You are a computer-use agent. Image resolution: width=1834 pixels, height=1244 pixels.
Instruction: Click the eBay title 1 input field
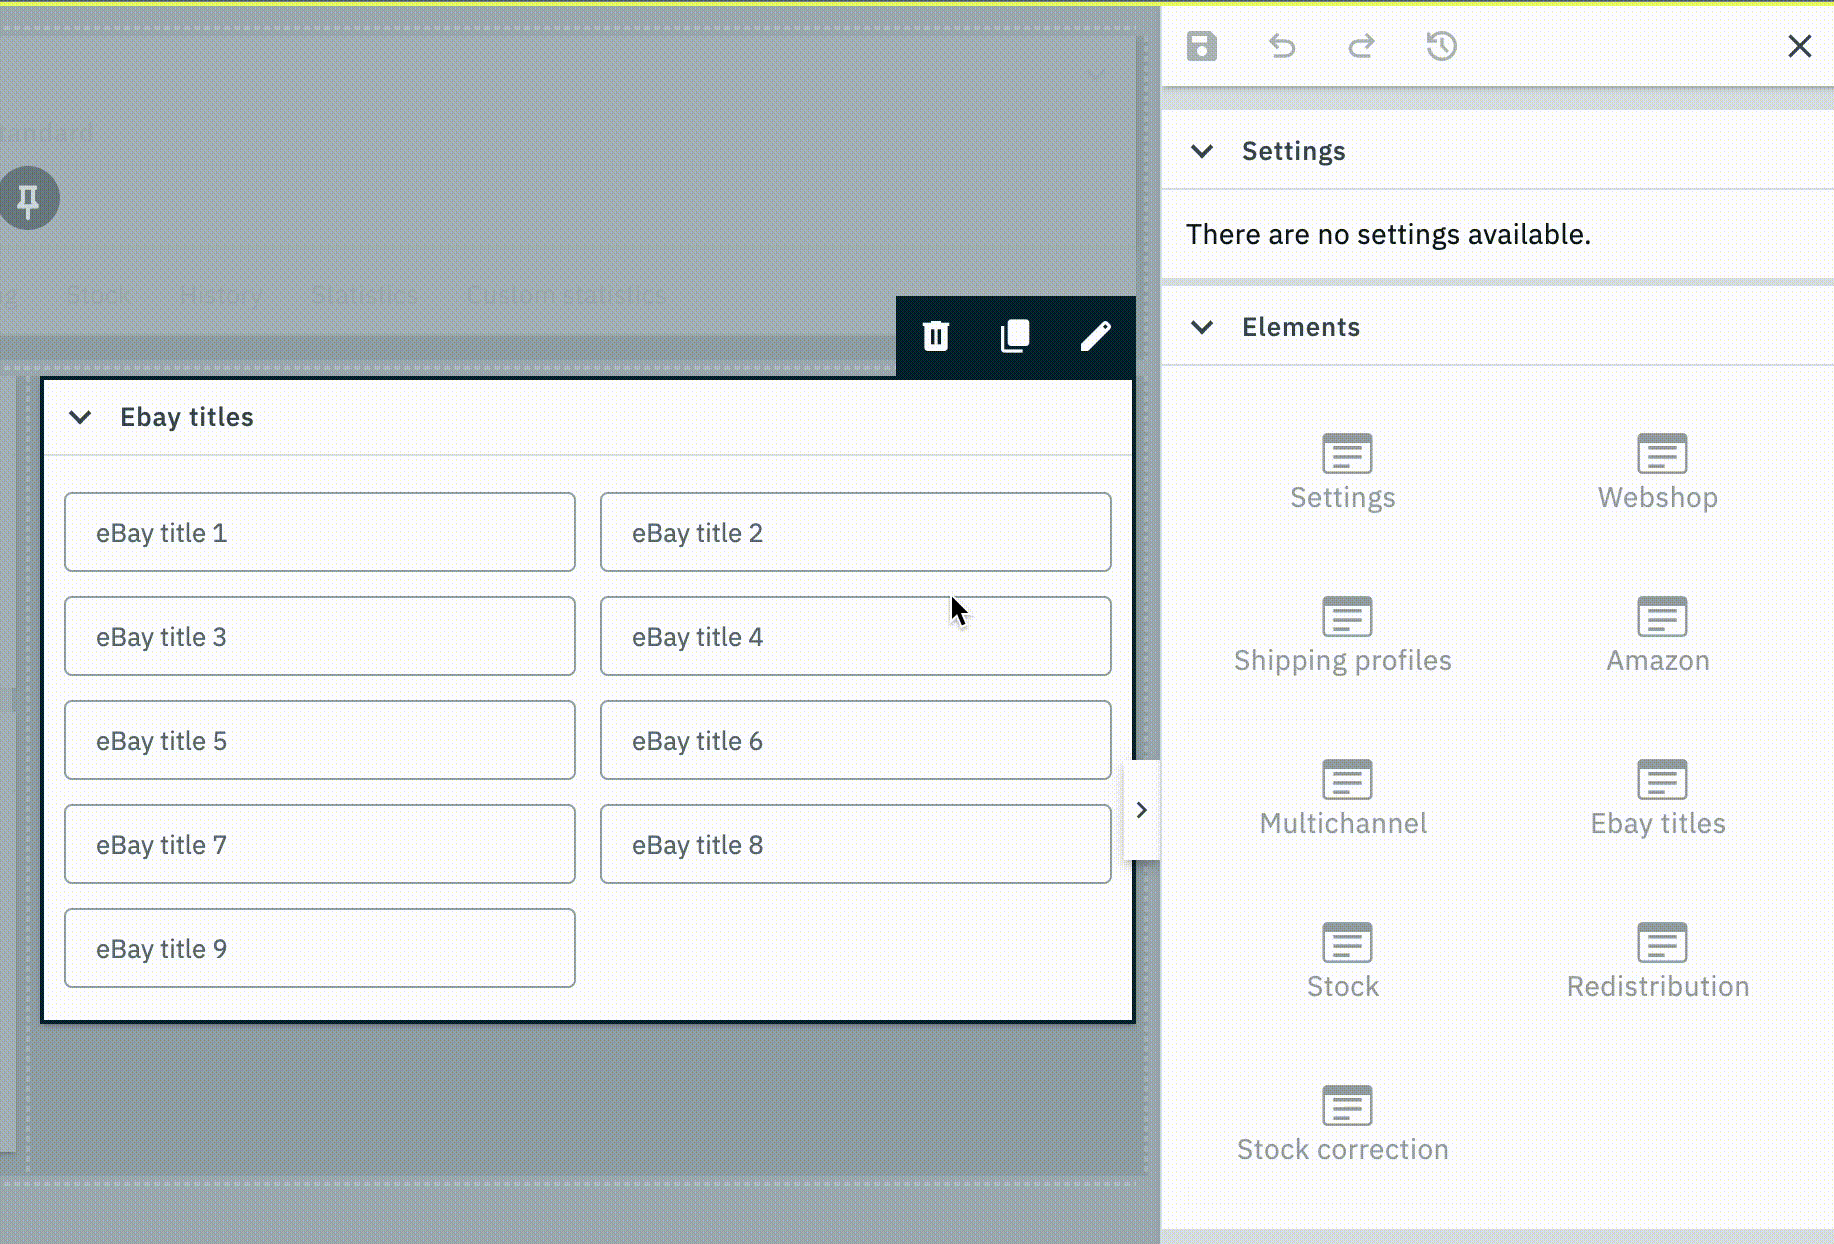[x=320, y=532]
